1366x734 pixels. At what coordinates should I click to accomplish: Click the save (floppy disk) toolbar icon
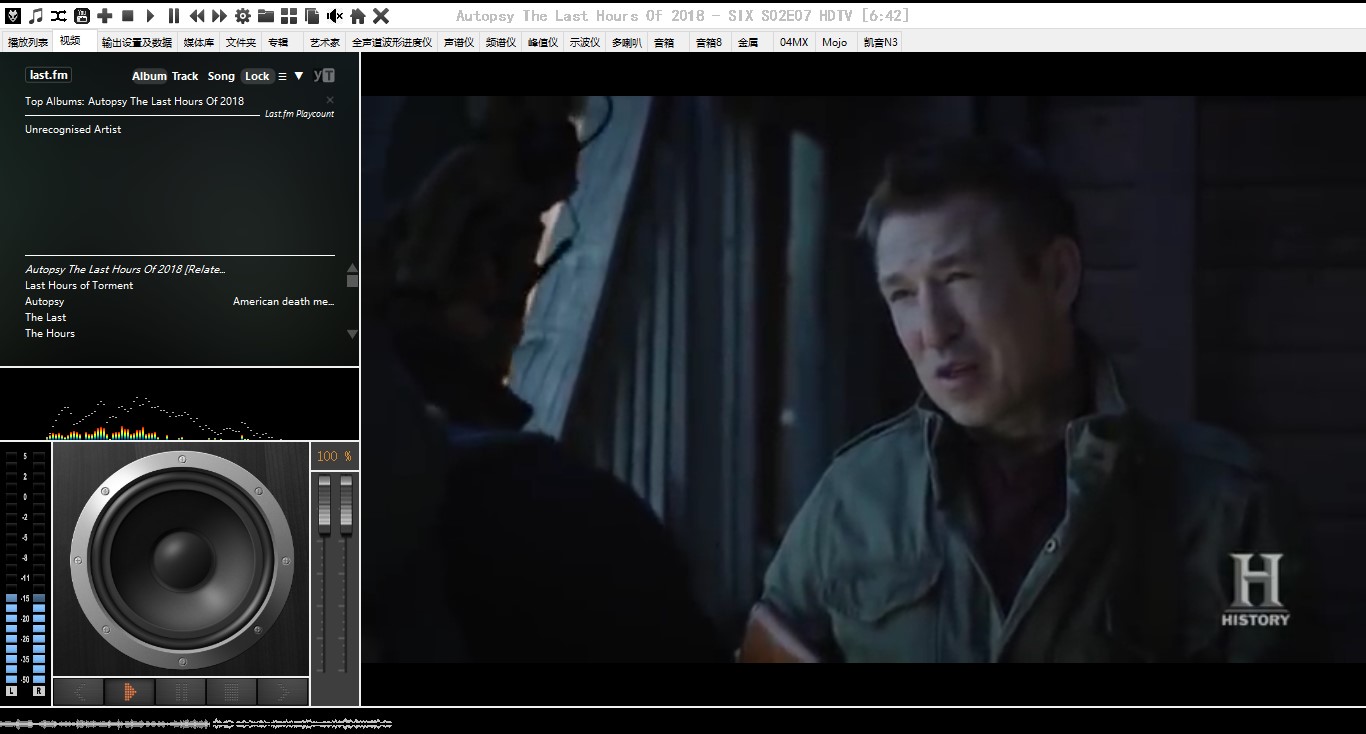coord(82,16)
